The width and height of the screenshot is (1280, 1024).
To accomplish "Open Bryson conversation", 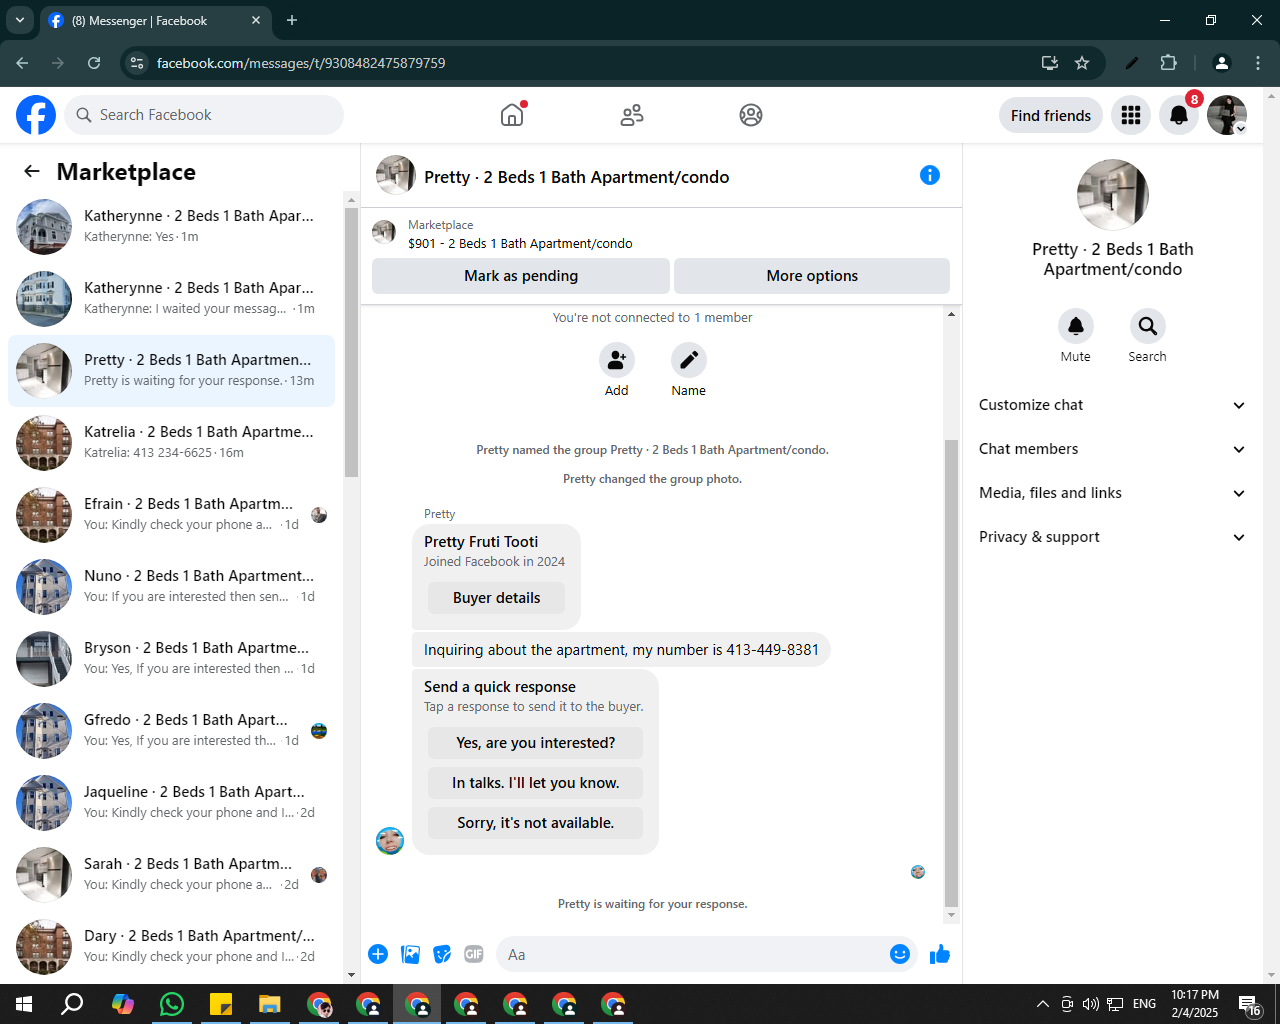I will (x=171, y=659).
